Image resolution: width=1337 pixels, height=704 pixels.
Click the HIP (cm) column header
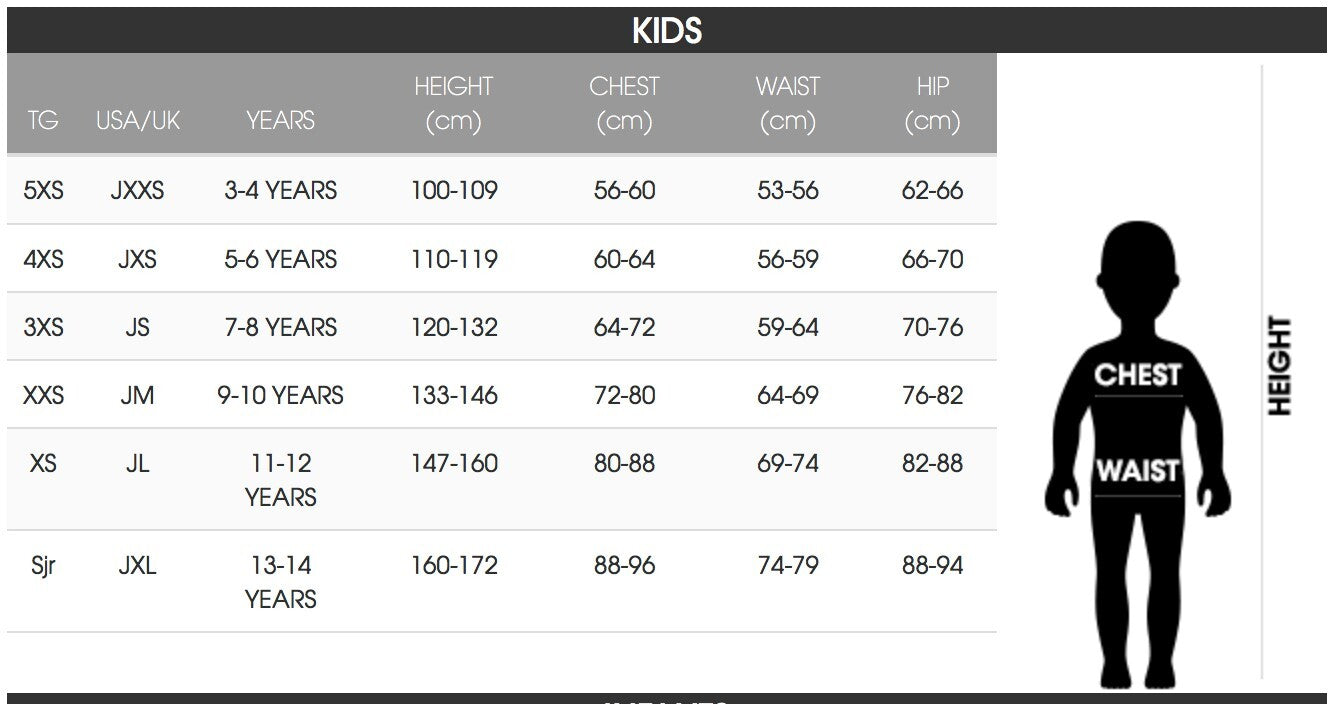point(932,104)
